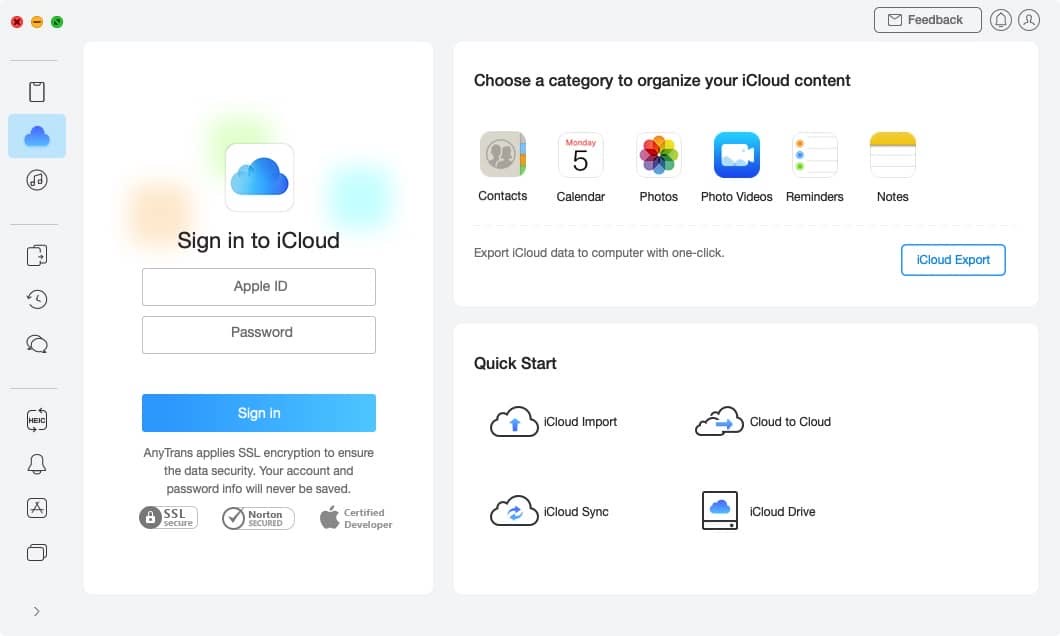Click the SSL secure badge
1060x636 pixels.
[x=168, y=518]
